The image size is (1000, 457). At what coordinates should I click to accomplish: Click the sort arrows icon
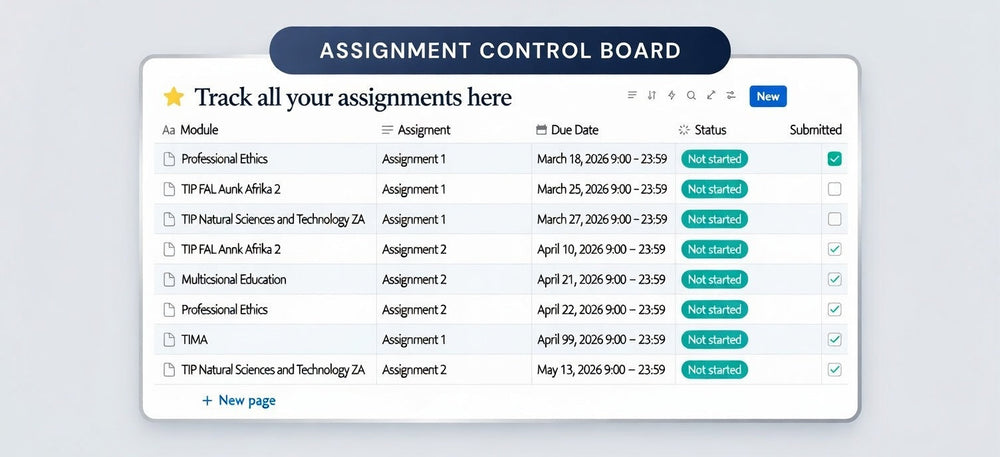pos(652,96)
